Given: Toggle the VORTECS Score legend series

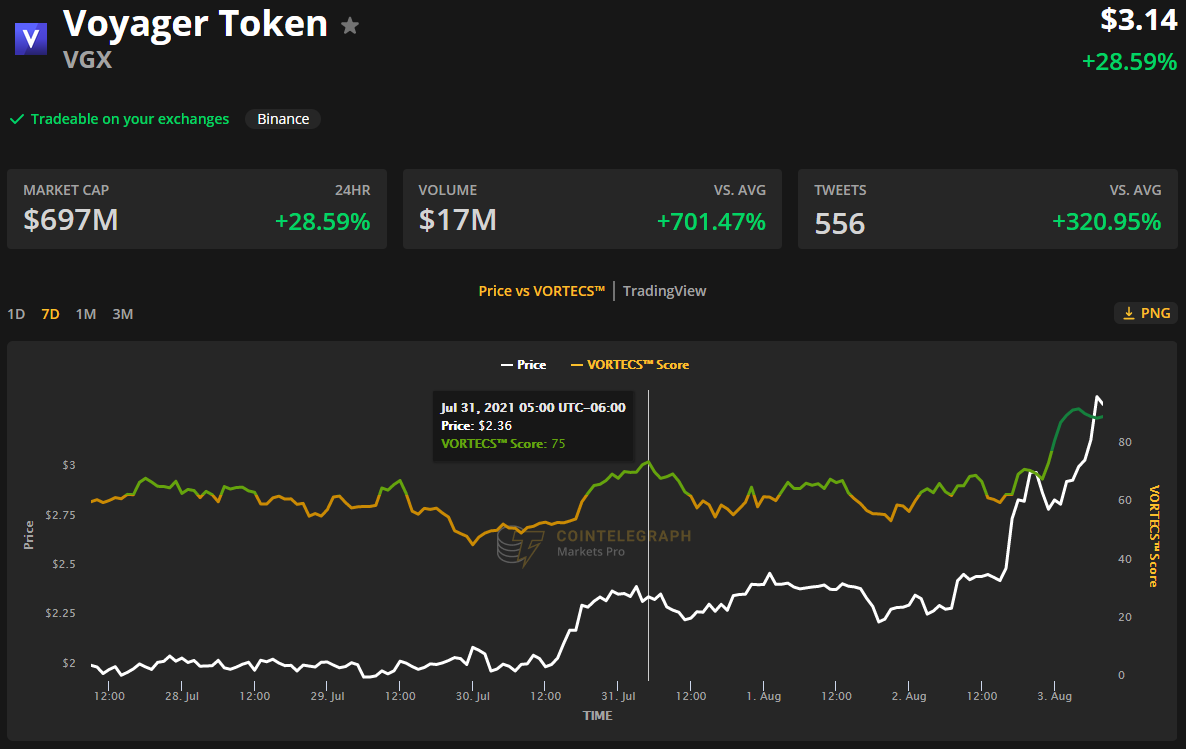Looking at the screenshot, I should click(630, 365).
